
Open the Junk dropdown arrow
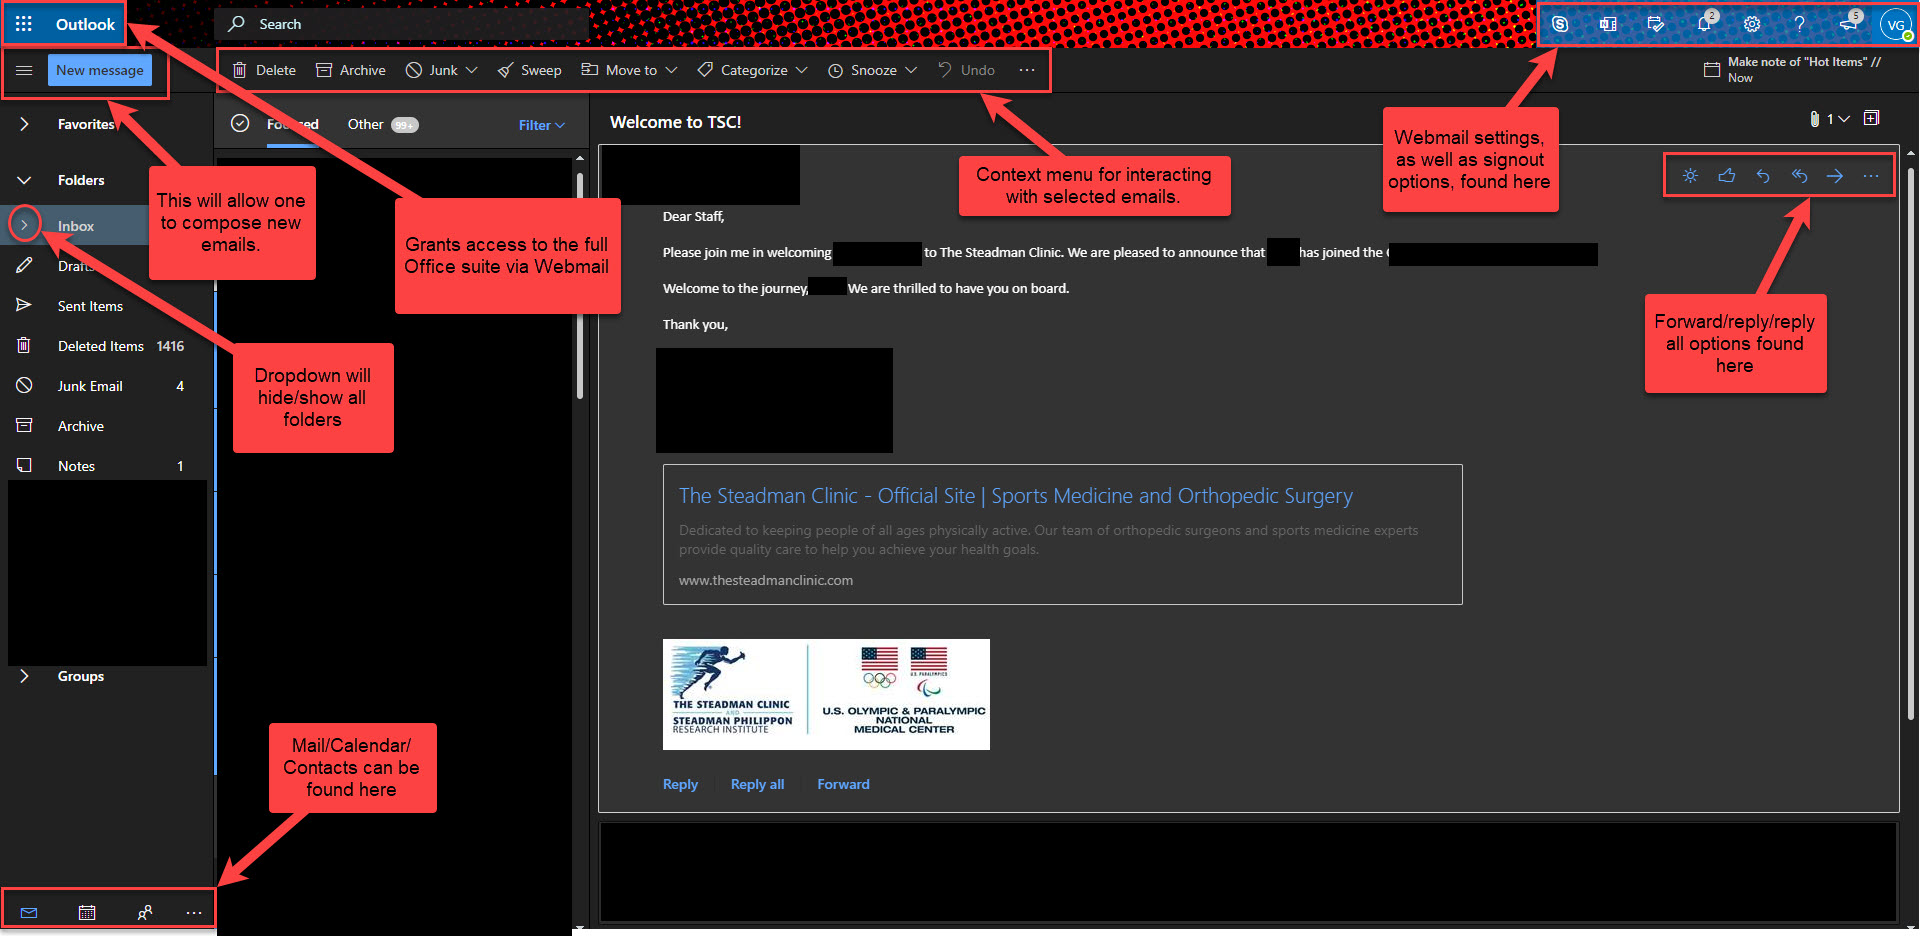tap(472, 70)
